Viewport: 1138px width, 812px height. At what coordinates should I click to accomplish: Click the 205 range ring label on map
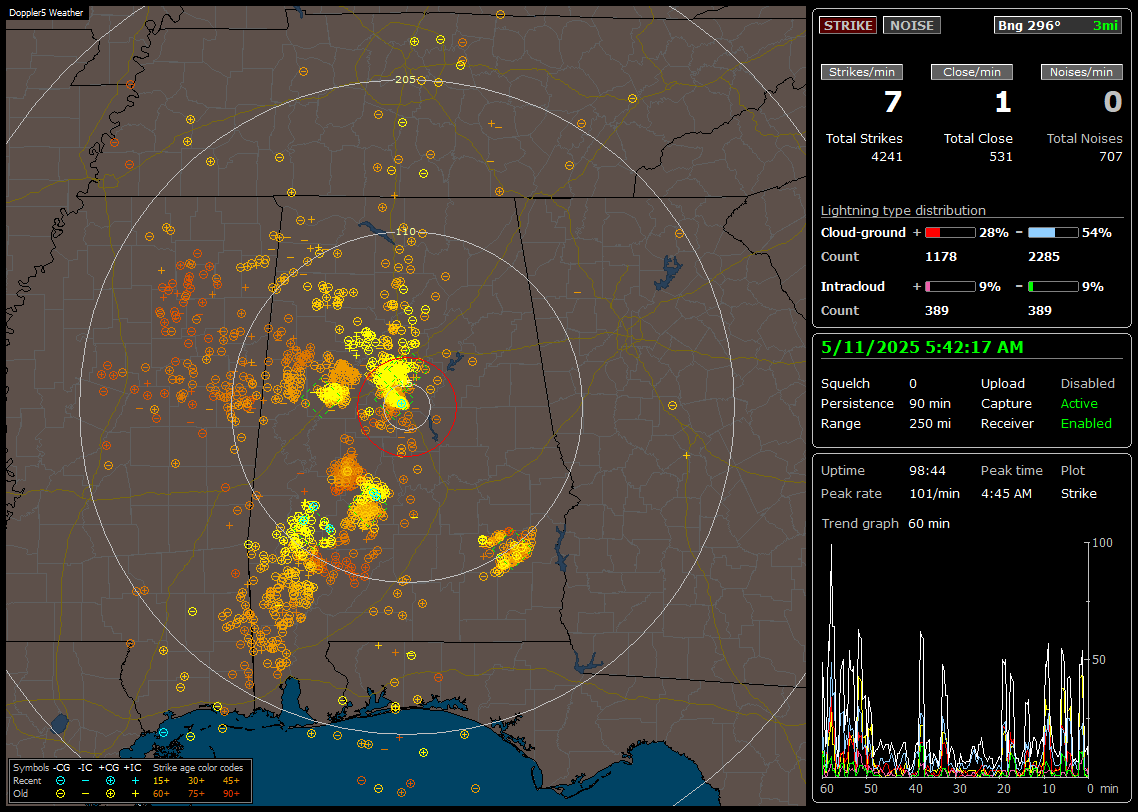(405, 80)
